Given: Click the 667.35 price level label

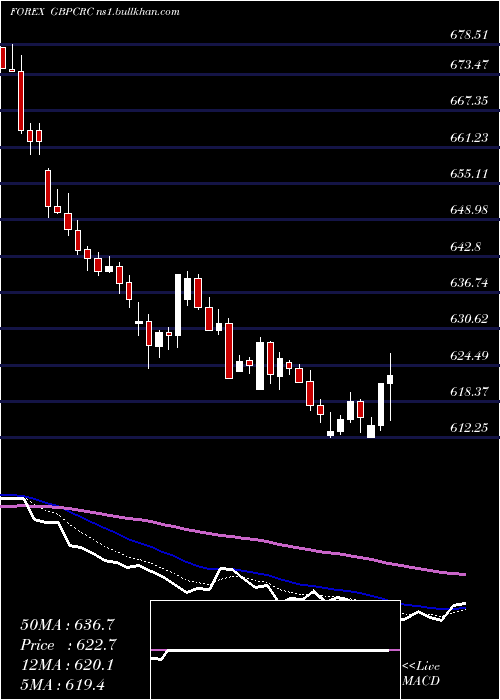Looking at the screenshot, I should click(469, 101).
